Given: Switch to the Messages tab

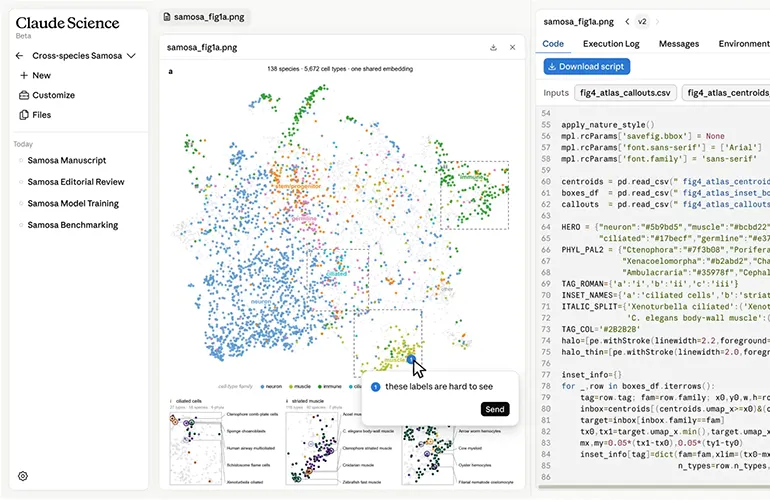Looking at the screenshot, I should pyautogui.click(x=679, y=44).
